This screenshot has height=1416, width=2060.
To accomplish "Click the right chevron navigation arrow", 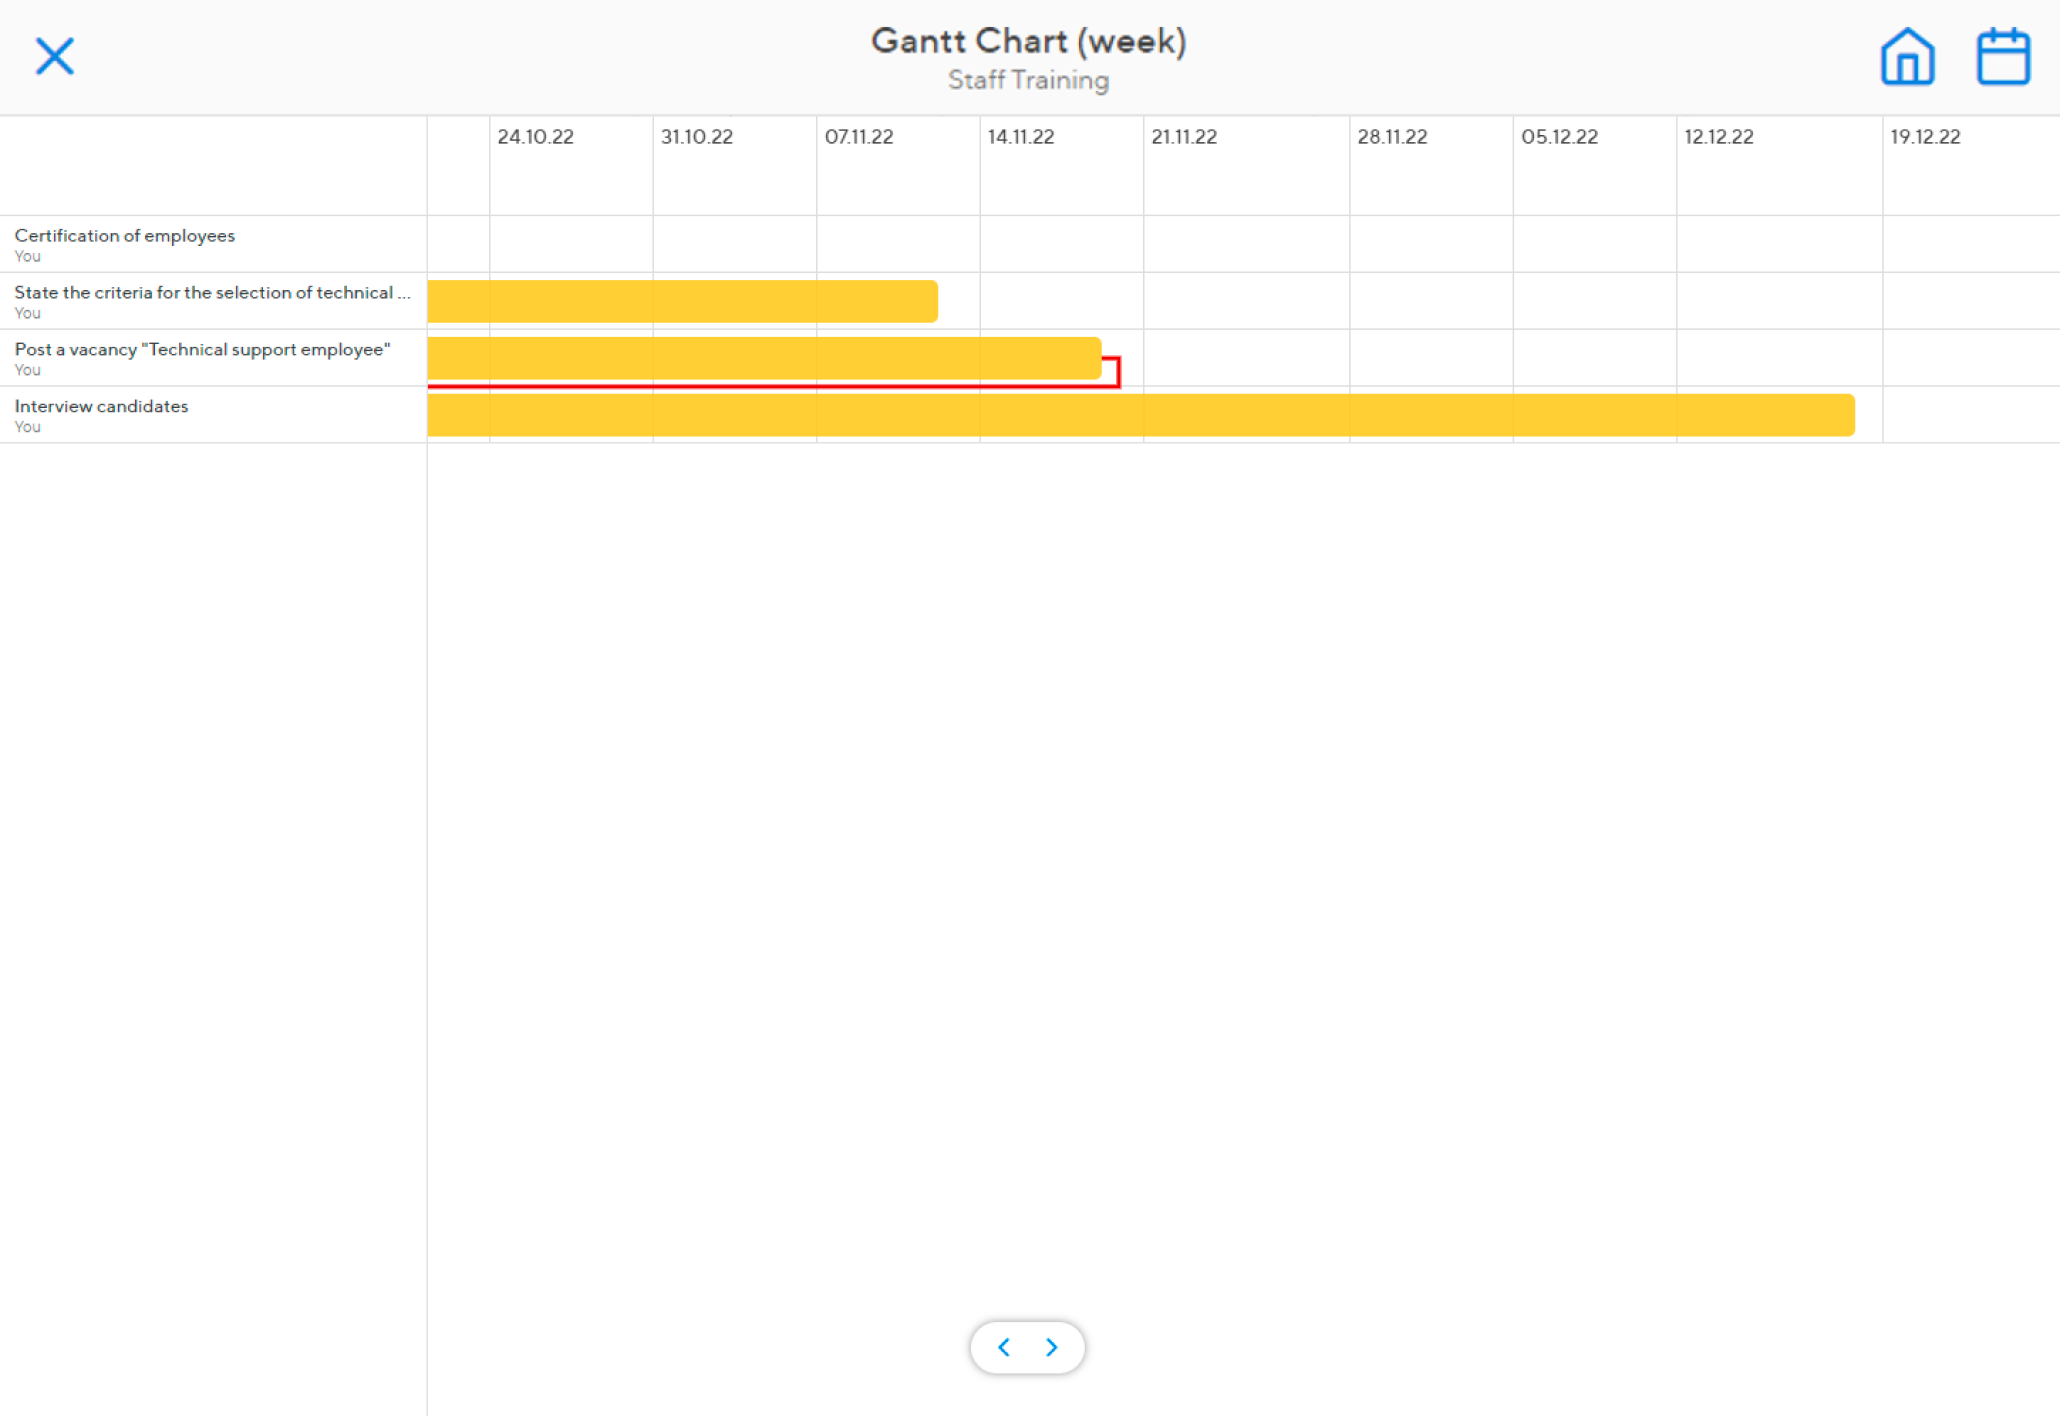I will point(1051,1347).
